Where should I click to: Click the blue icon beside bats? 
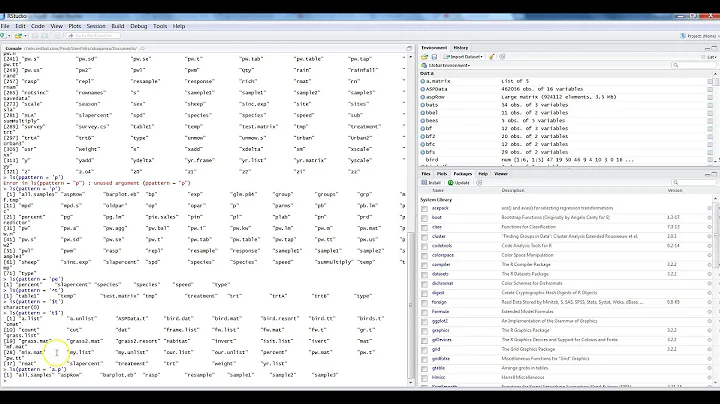click(422, 105)
